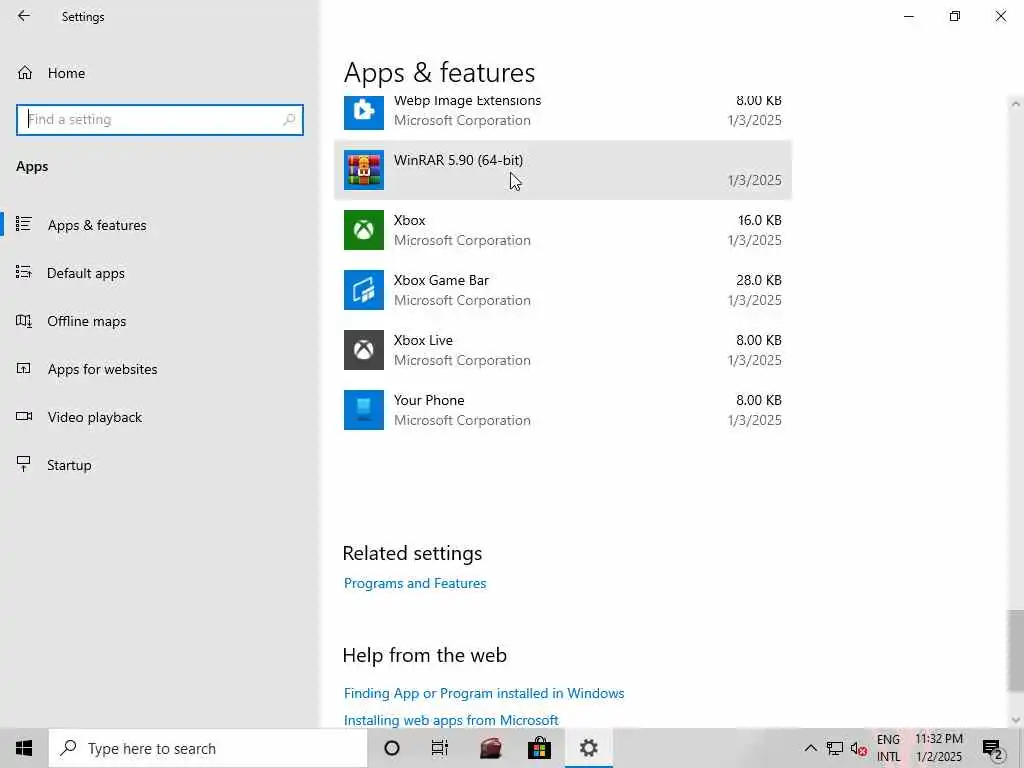Open Default apps settings
This screenshot has height=768, width=1024.
pyautogui.click(x=86, y=273)
